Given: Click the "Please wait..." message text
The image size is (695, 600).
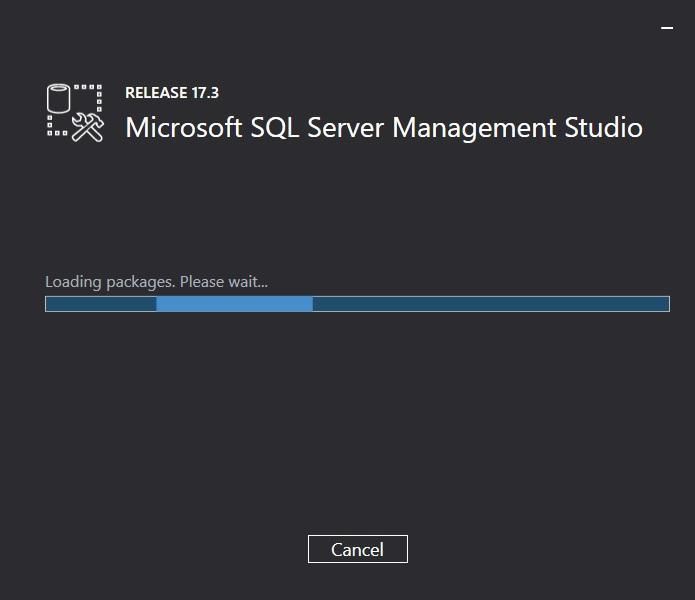Looking at the screenshot, I should [x=224, y=282].
